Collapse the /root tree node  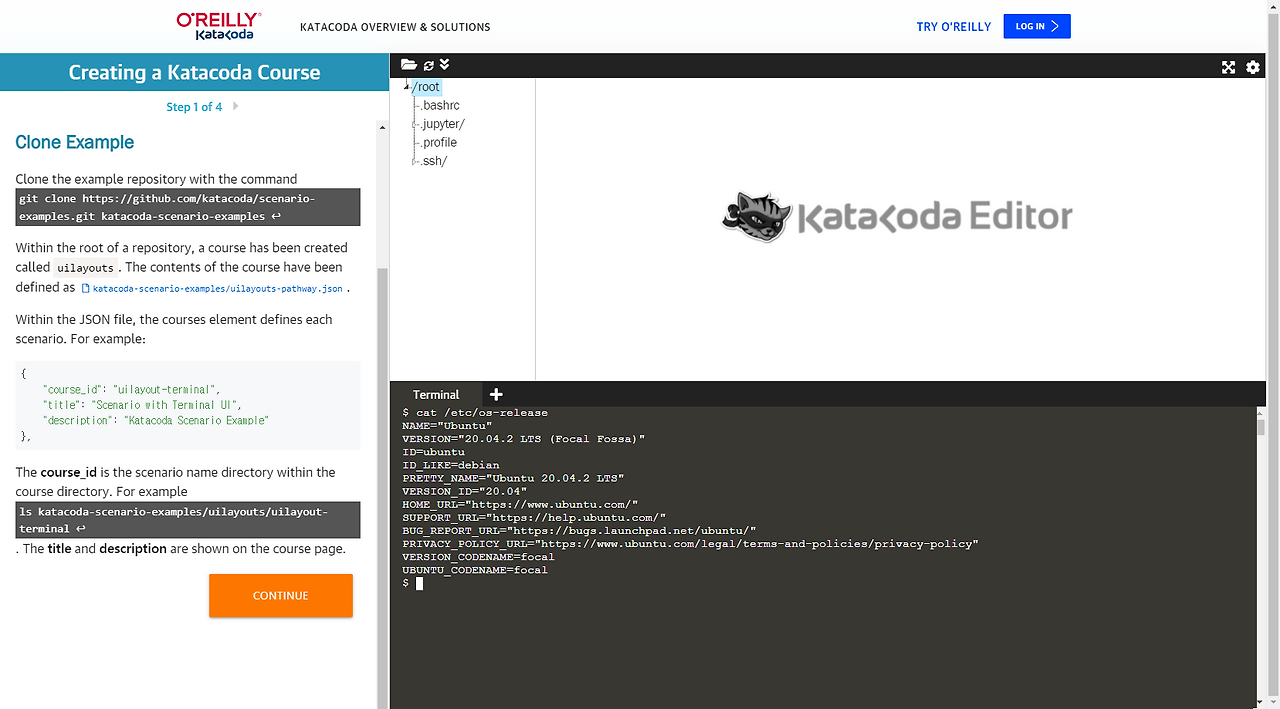407,87
